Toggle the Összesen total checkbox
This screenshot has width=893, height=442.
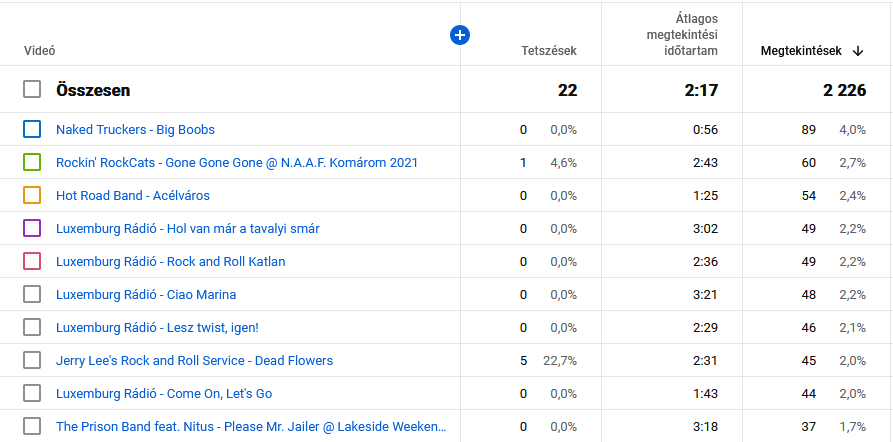pyautogui.click(x=32, y=89)
